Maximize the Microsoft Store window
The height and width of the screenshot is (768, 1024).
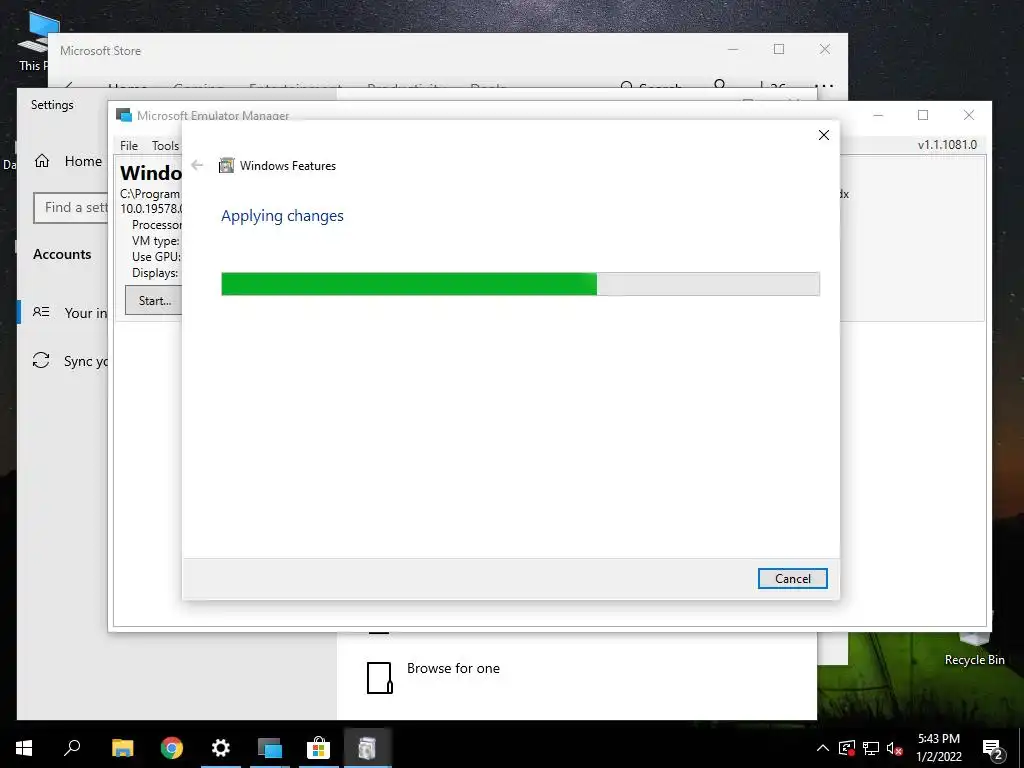[x=778, y=49]
